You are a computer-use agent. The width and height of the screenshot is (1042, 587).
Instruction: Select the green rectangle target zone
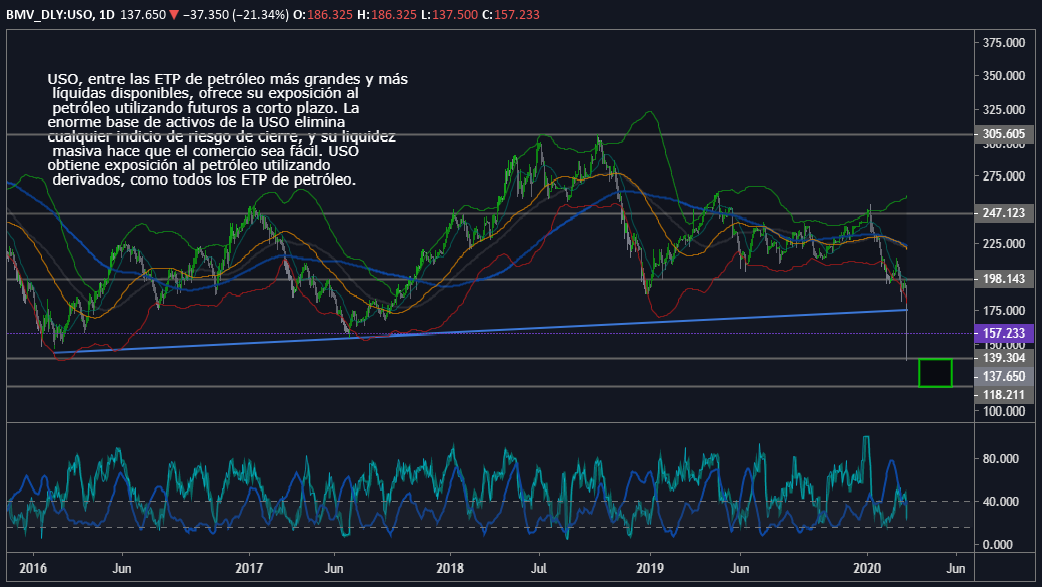click(x=935, y=373)
